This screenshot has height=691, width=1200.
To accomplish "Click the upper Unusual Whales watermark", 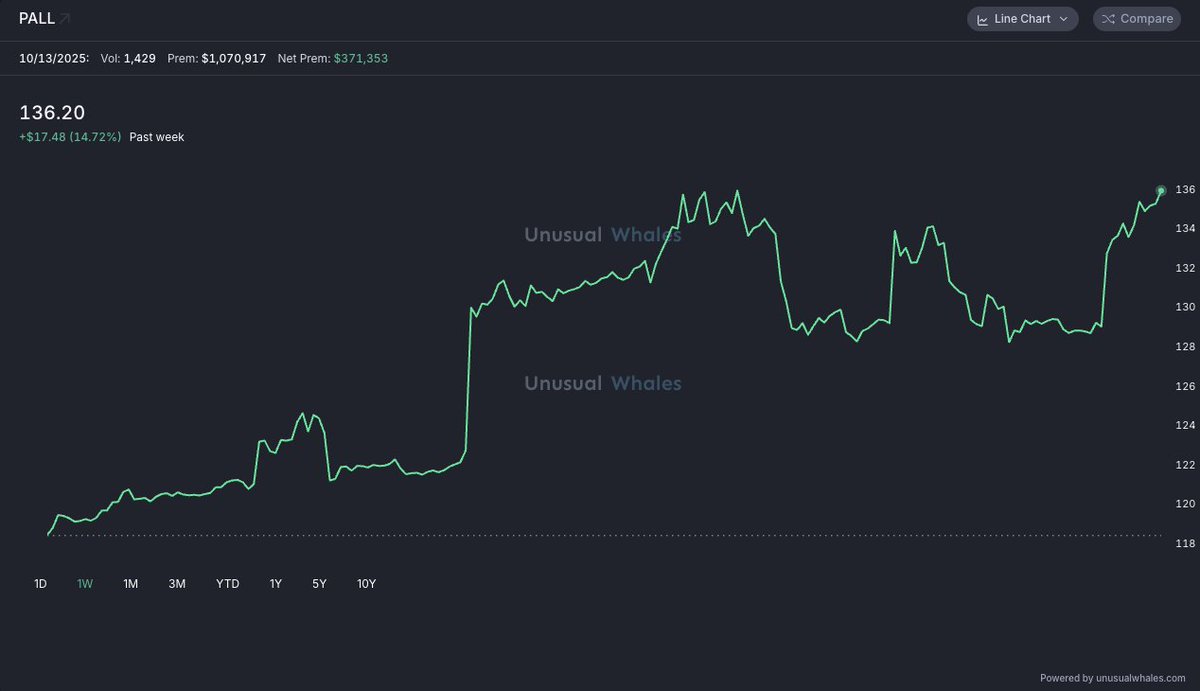I will tap(602, 235).
